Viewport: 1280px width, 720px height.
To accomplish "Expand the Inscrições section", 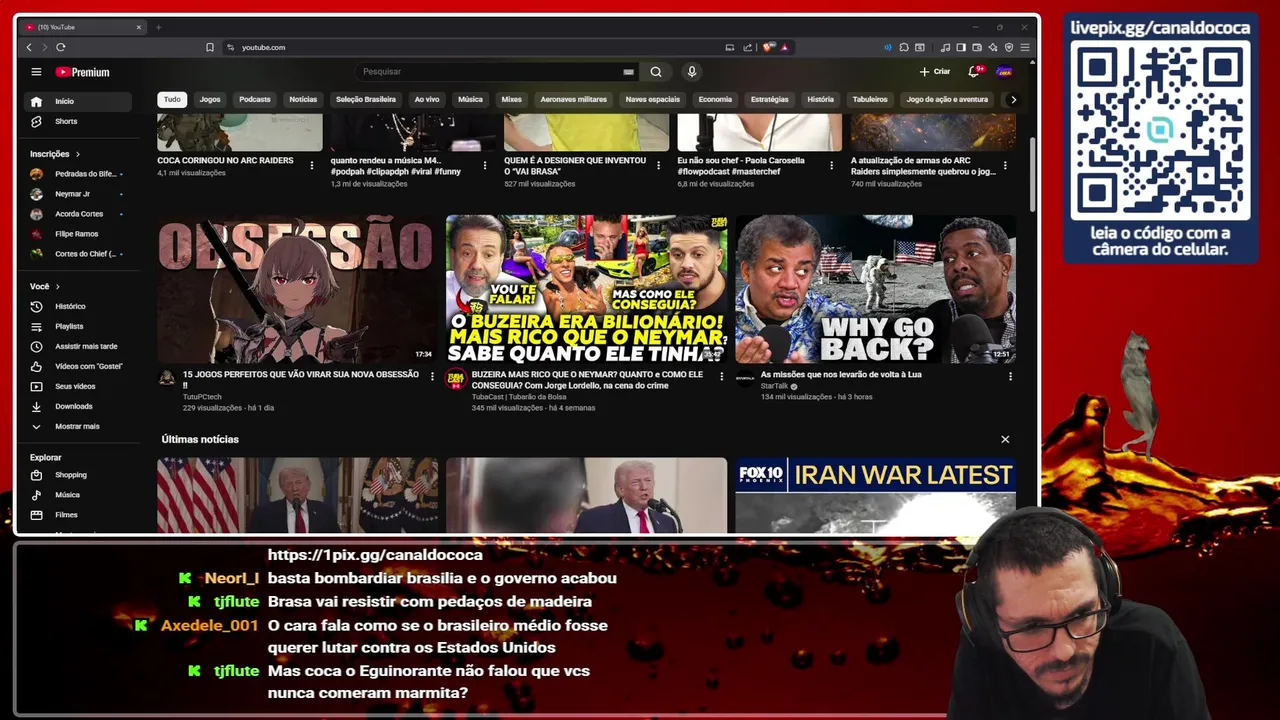I will (55, 154).
